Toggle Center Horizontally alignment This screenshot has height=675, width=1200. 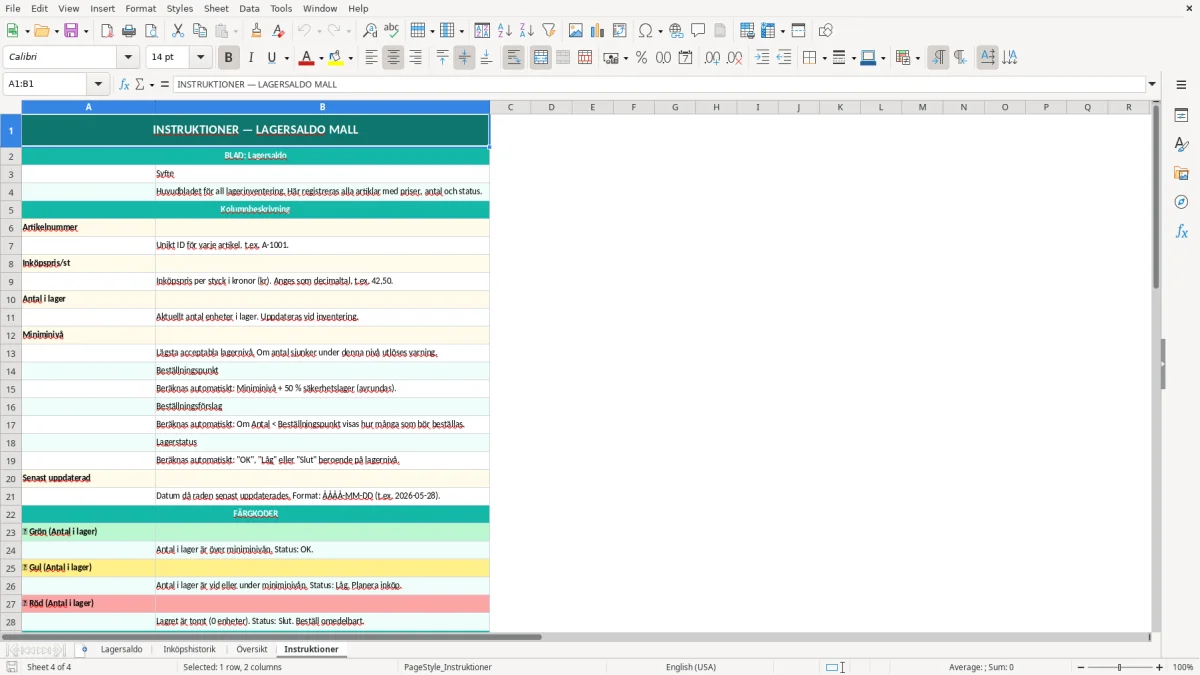(393, 58)
